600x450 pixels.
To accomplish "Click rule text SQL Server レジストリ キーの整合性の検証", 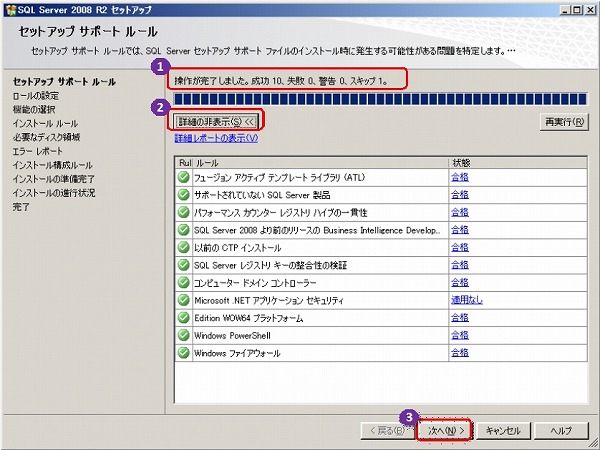I will tap(271, 266).
